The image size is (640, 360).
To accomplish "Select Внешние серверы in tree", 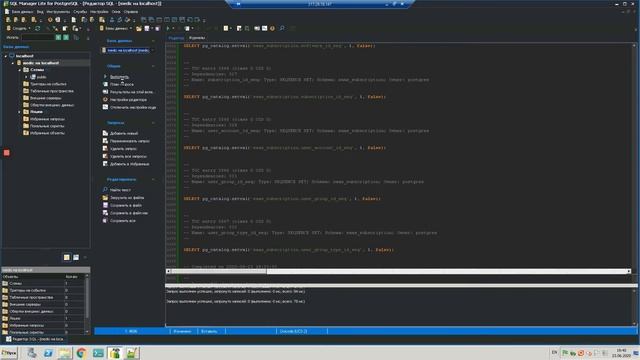I will tap(45, 98).
